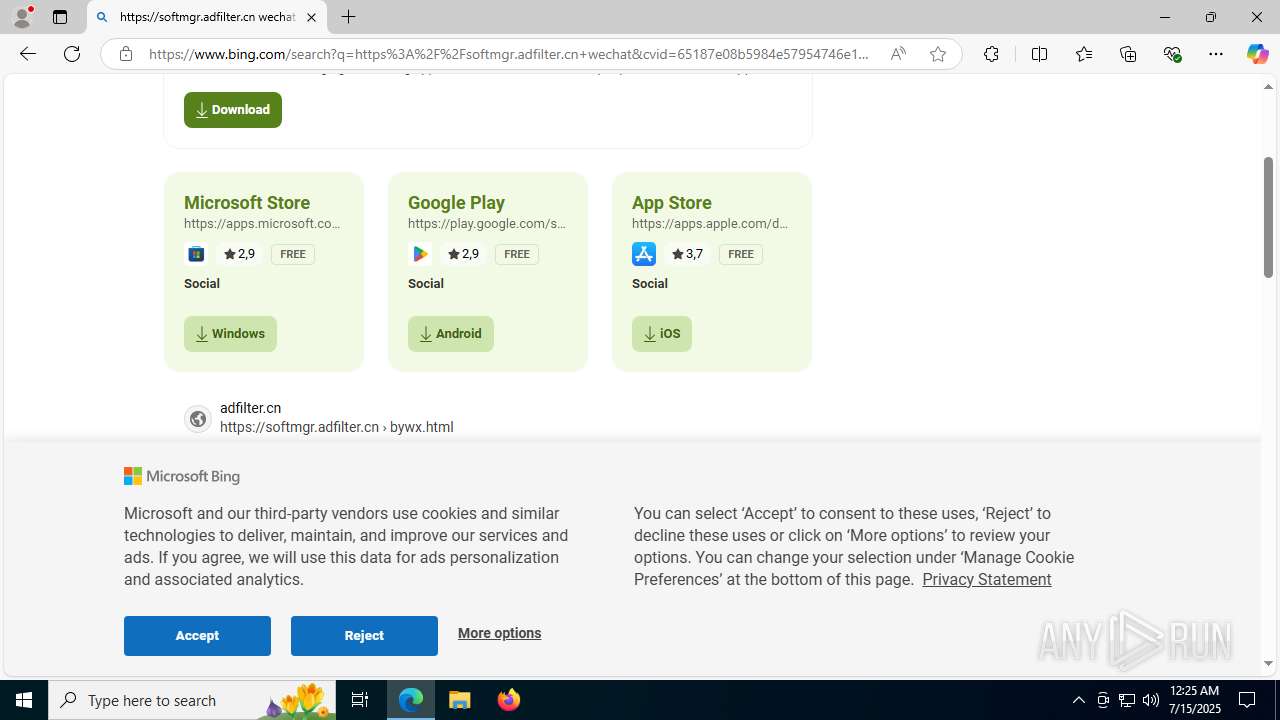Open the Privacy Statement link
Screen dimensions: 1280x720
click(x=986, y=579)
